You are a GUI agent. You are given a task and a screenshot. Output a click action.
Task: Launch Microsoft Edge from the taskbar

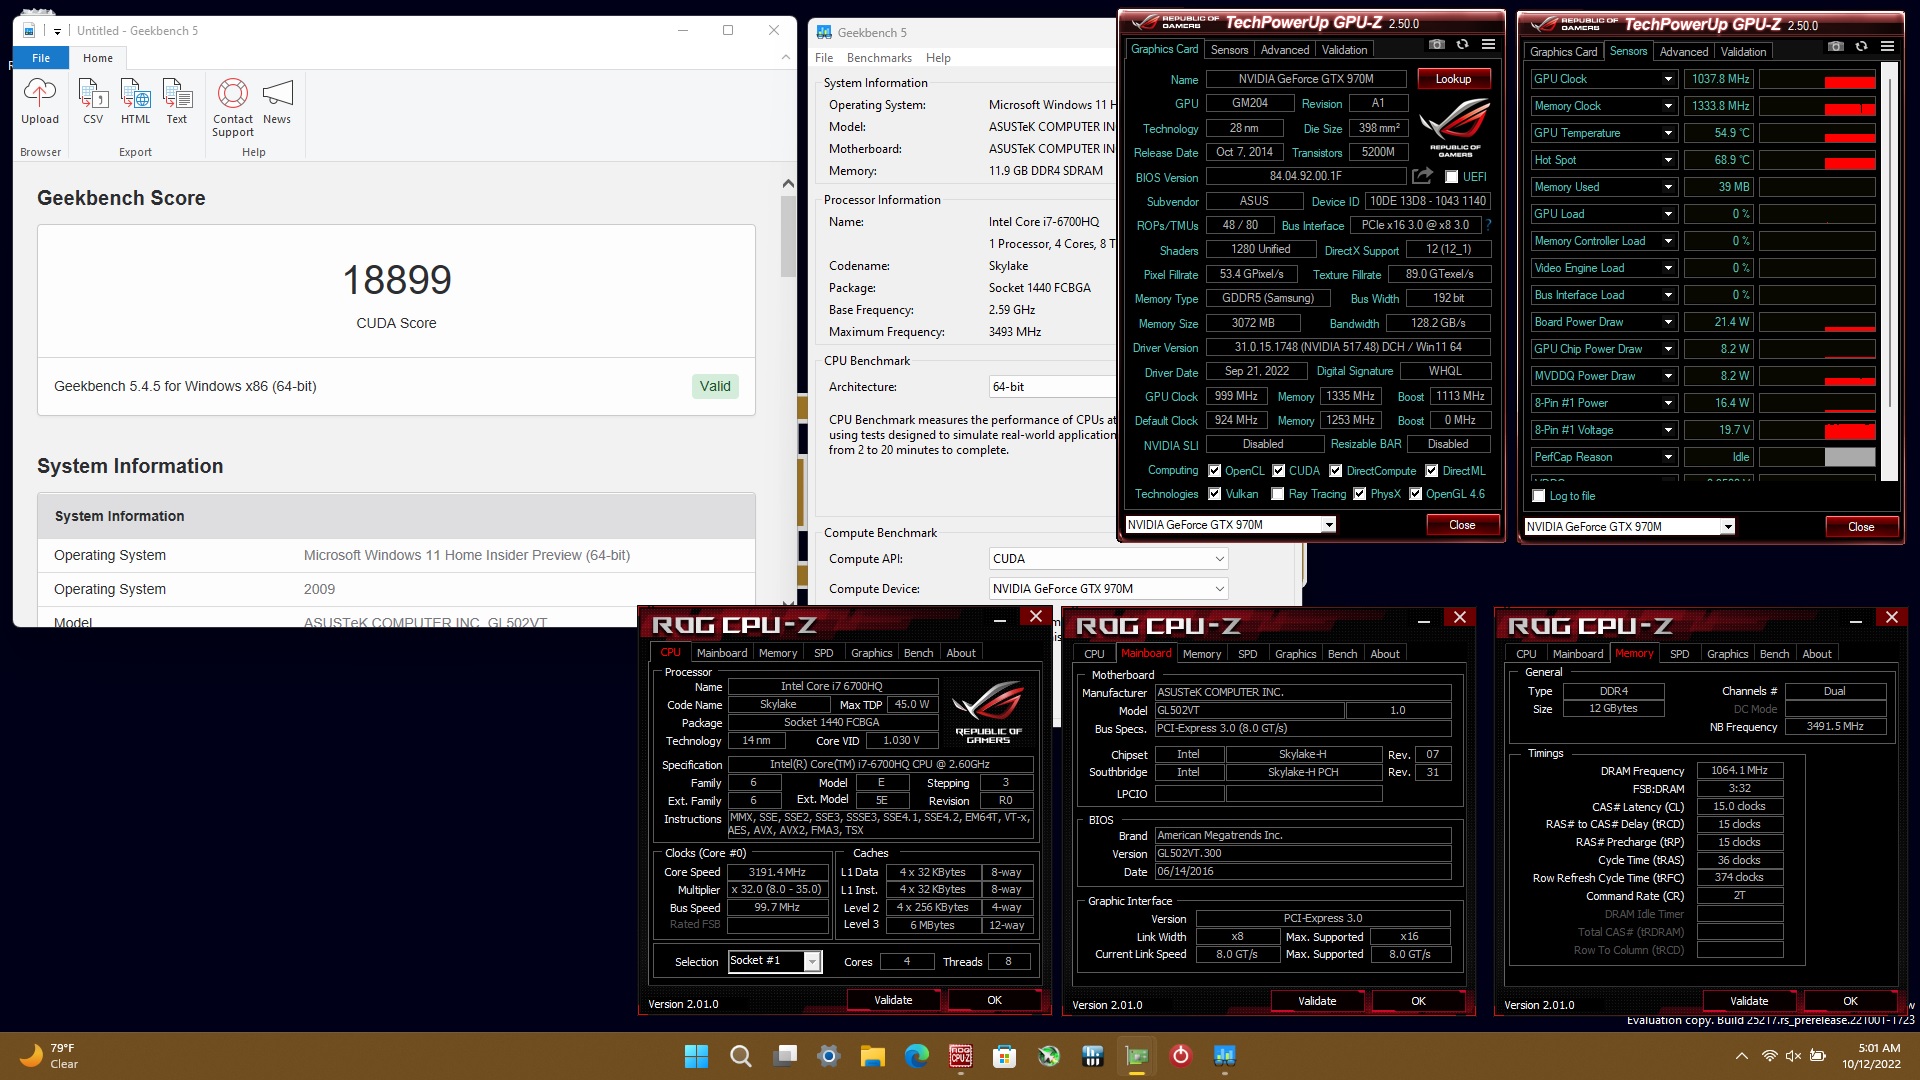[916, 1056]
